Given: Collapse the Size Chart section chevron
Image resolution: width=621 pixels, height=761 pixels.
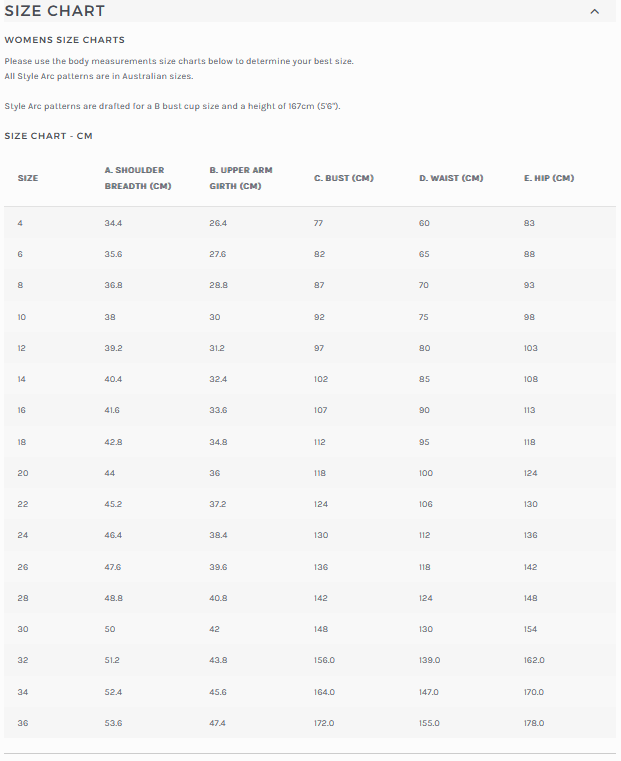Looking at the screenshot, I should [x=594, y=12].
